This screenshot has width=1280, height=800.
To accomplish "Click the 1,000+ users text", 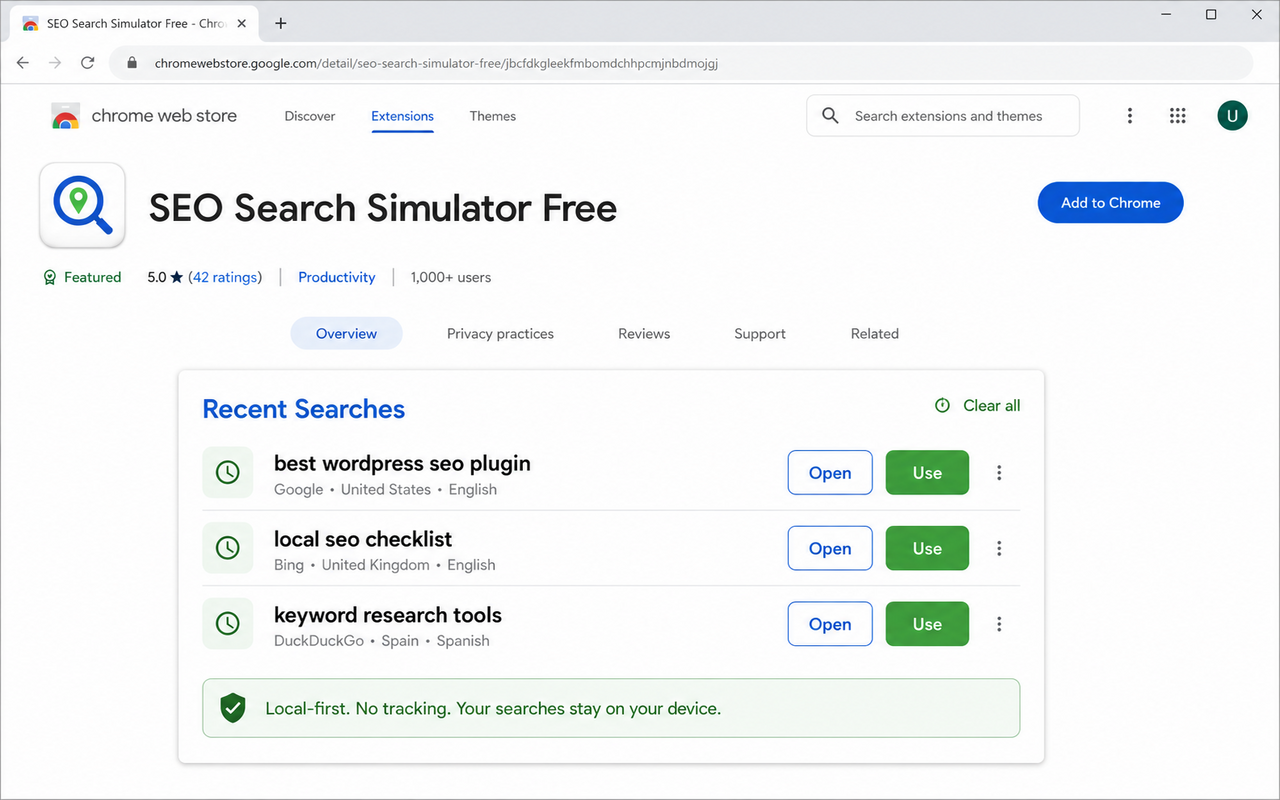I will pos(451,278).
